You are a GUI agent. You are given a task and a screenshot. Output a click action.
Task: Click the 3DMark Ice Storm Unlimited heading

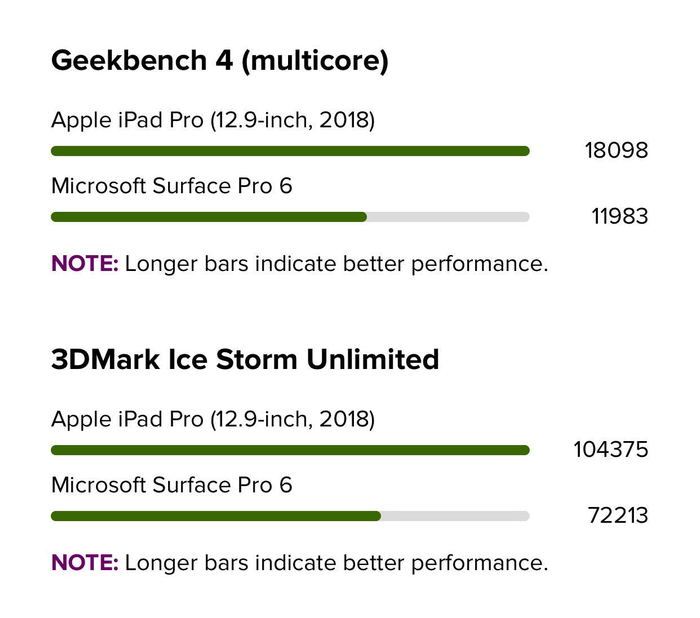coord(245,359)
